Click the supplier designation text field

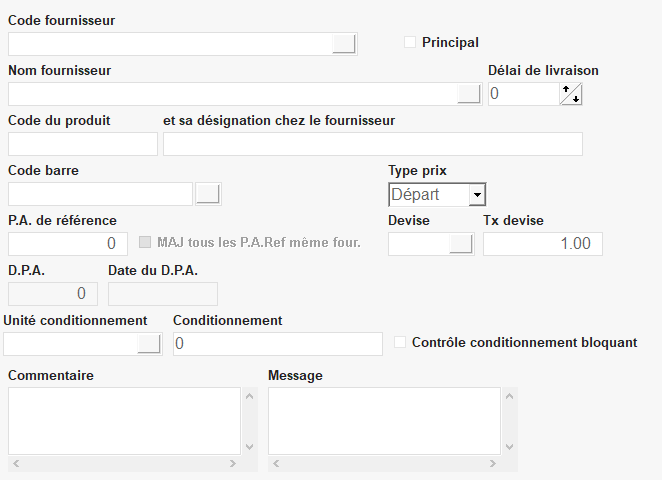click(x=372, y=144)
